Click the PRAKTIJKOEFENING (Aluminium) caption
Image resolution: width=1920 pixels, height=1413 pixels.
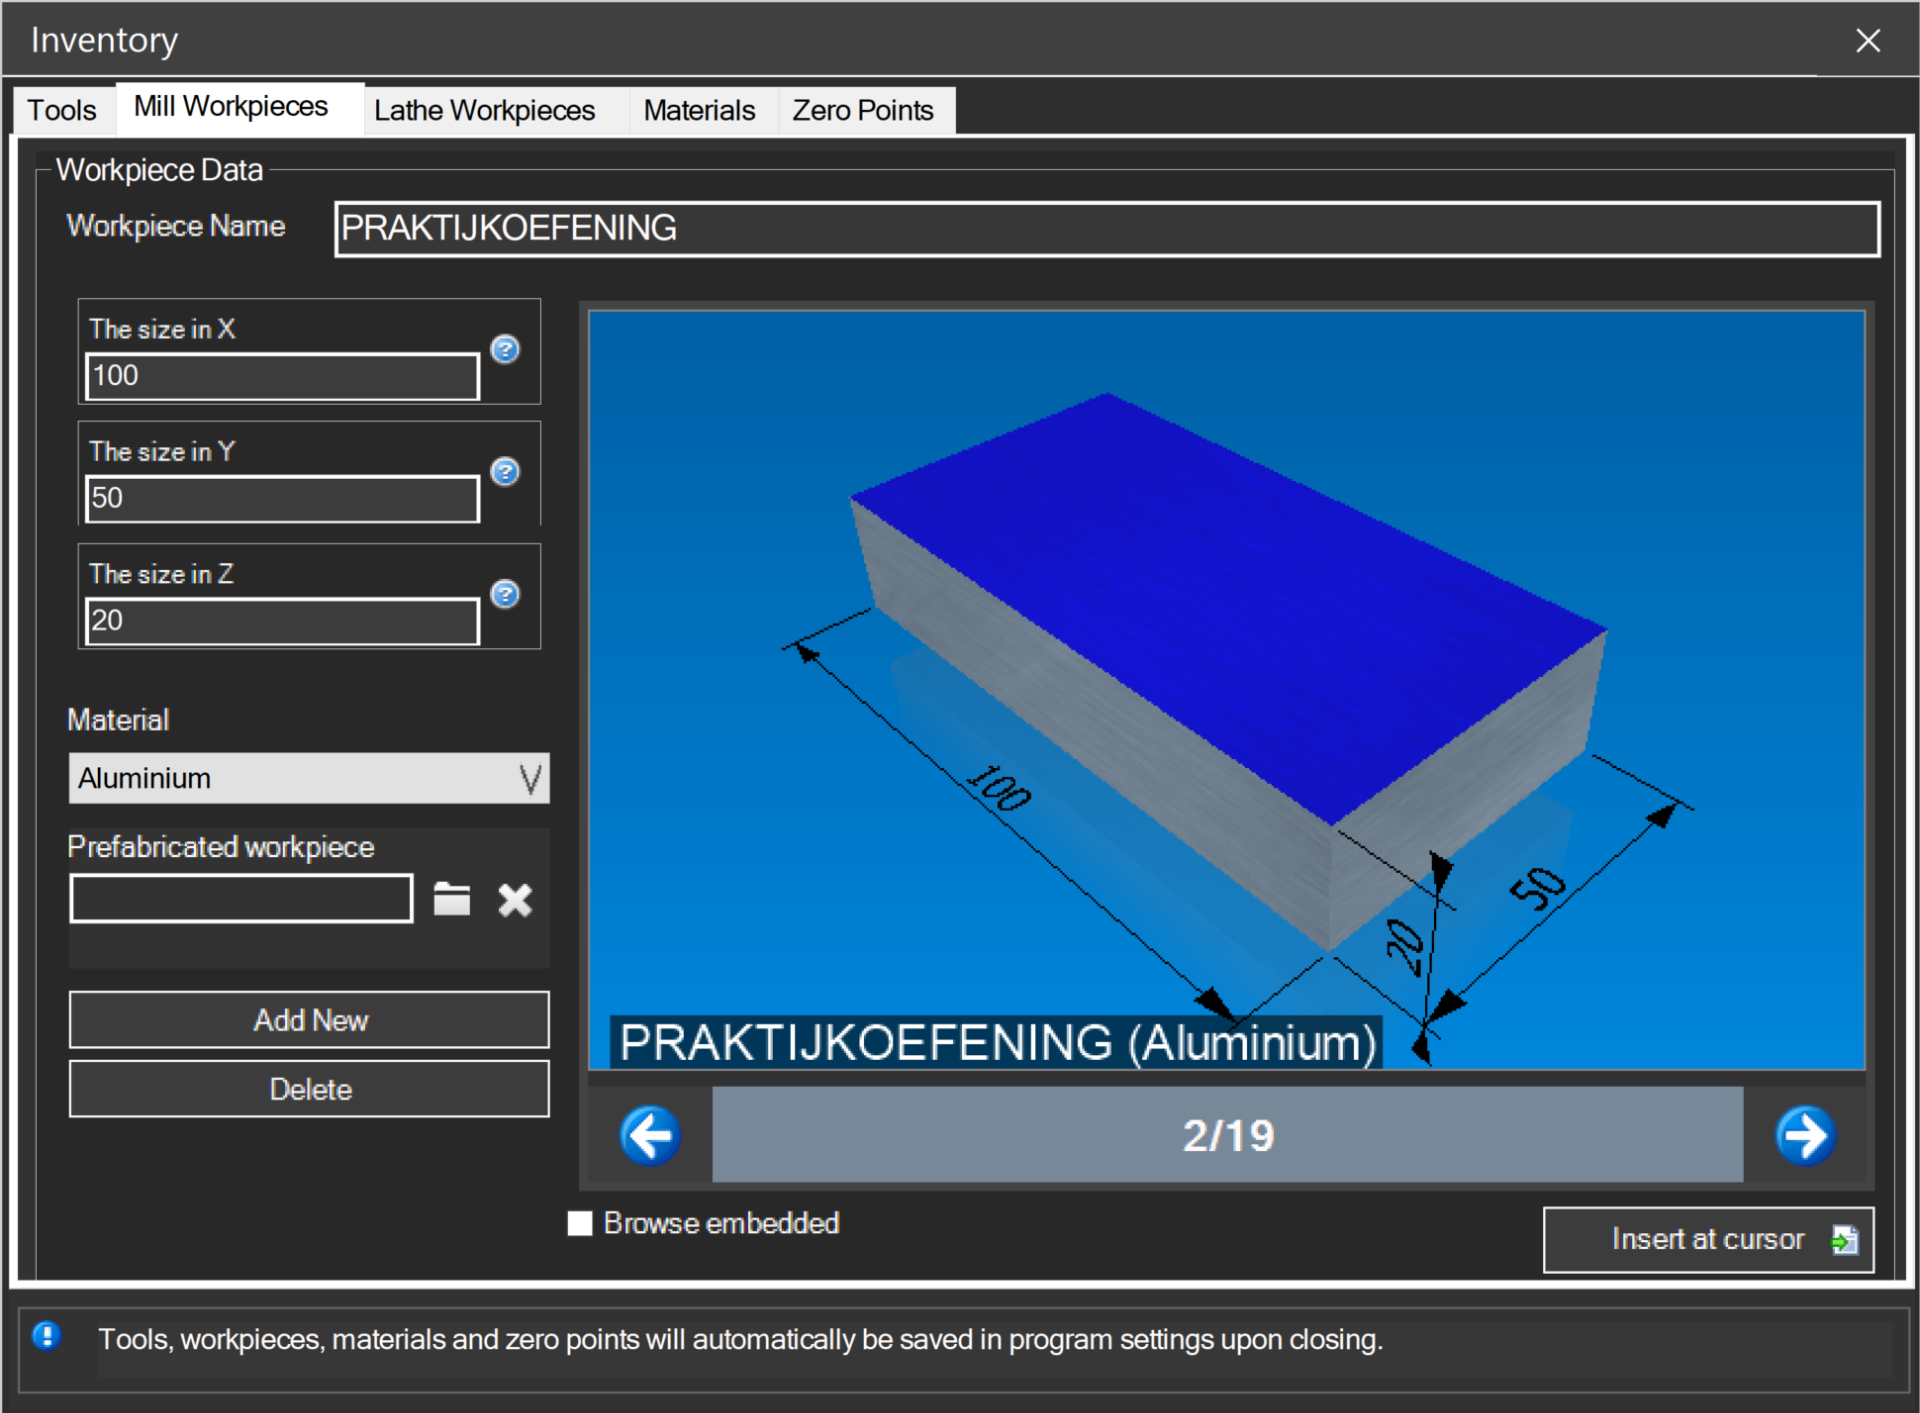(997, 1042)
